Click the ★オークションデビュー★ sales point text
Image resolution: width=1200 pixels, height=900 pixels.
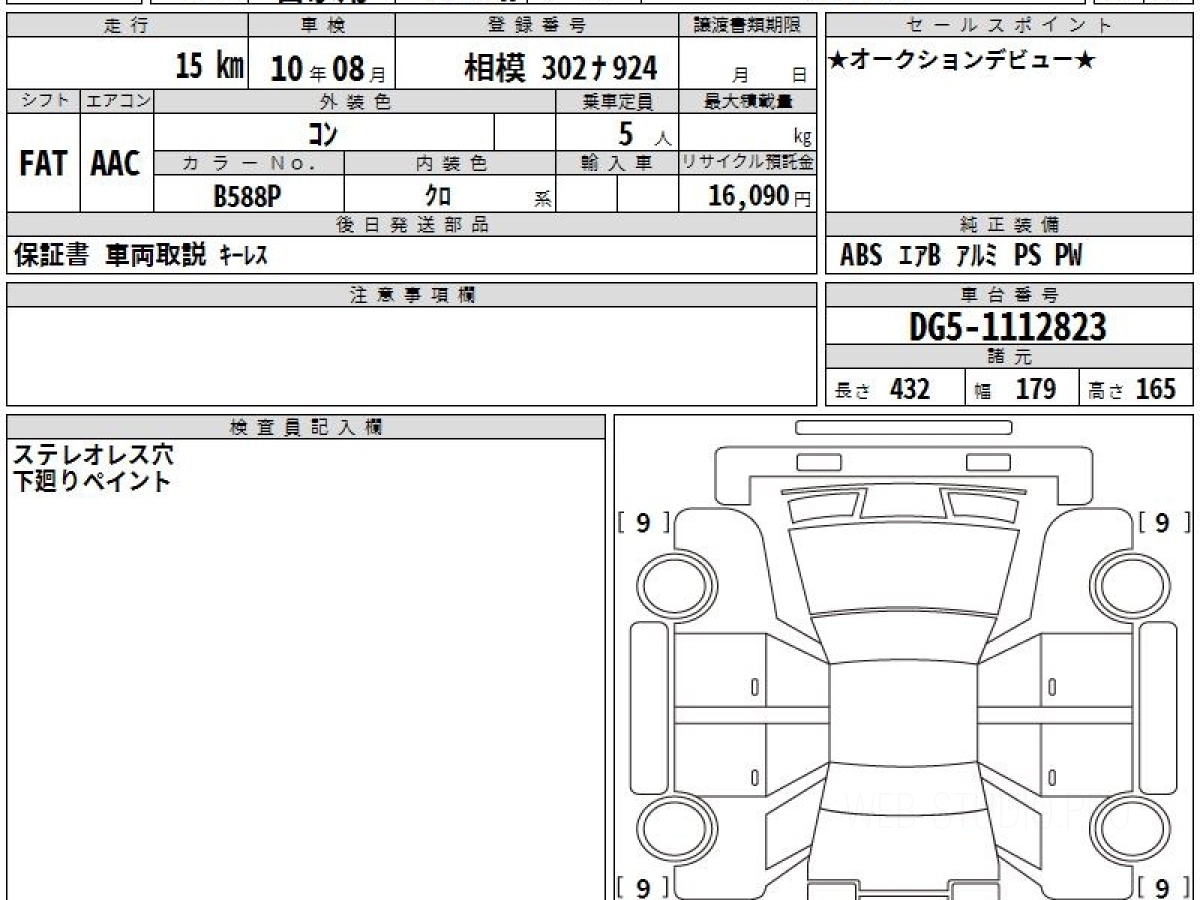(x=962, y=62)
